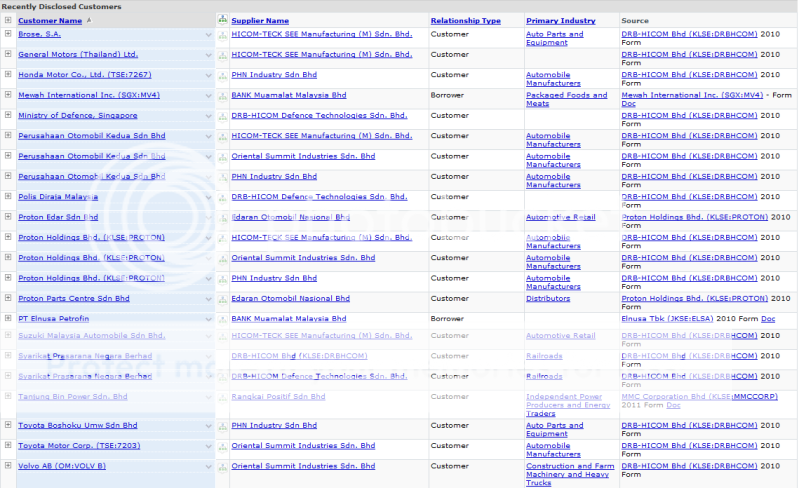The width and height of the screenshot is (799, 488).
Task: Expand the Brose, S.A. row with plus box
Action: click(x=8, y=34)
